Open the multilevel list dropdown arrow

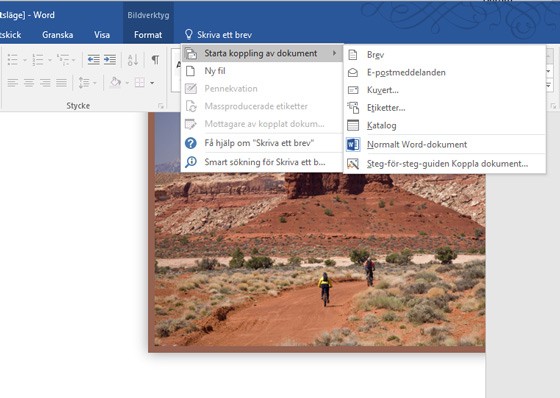(74, 60)
